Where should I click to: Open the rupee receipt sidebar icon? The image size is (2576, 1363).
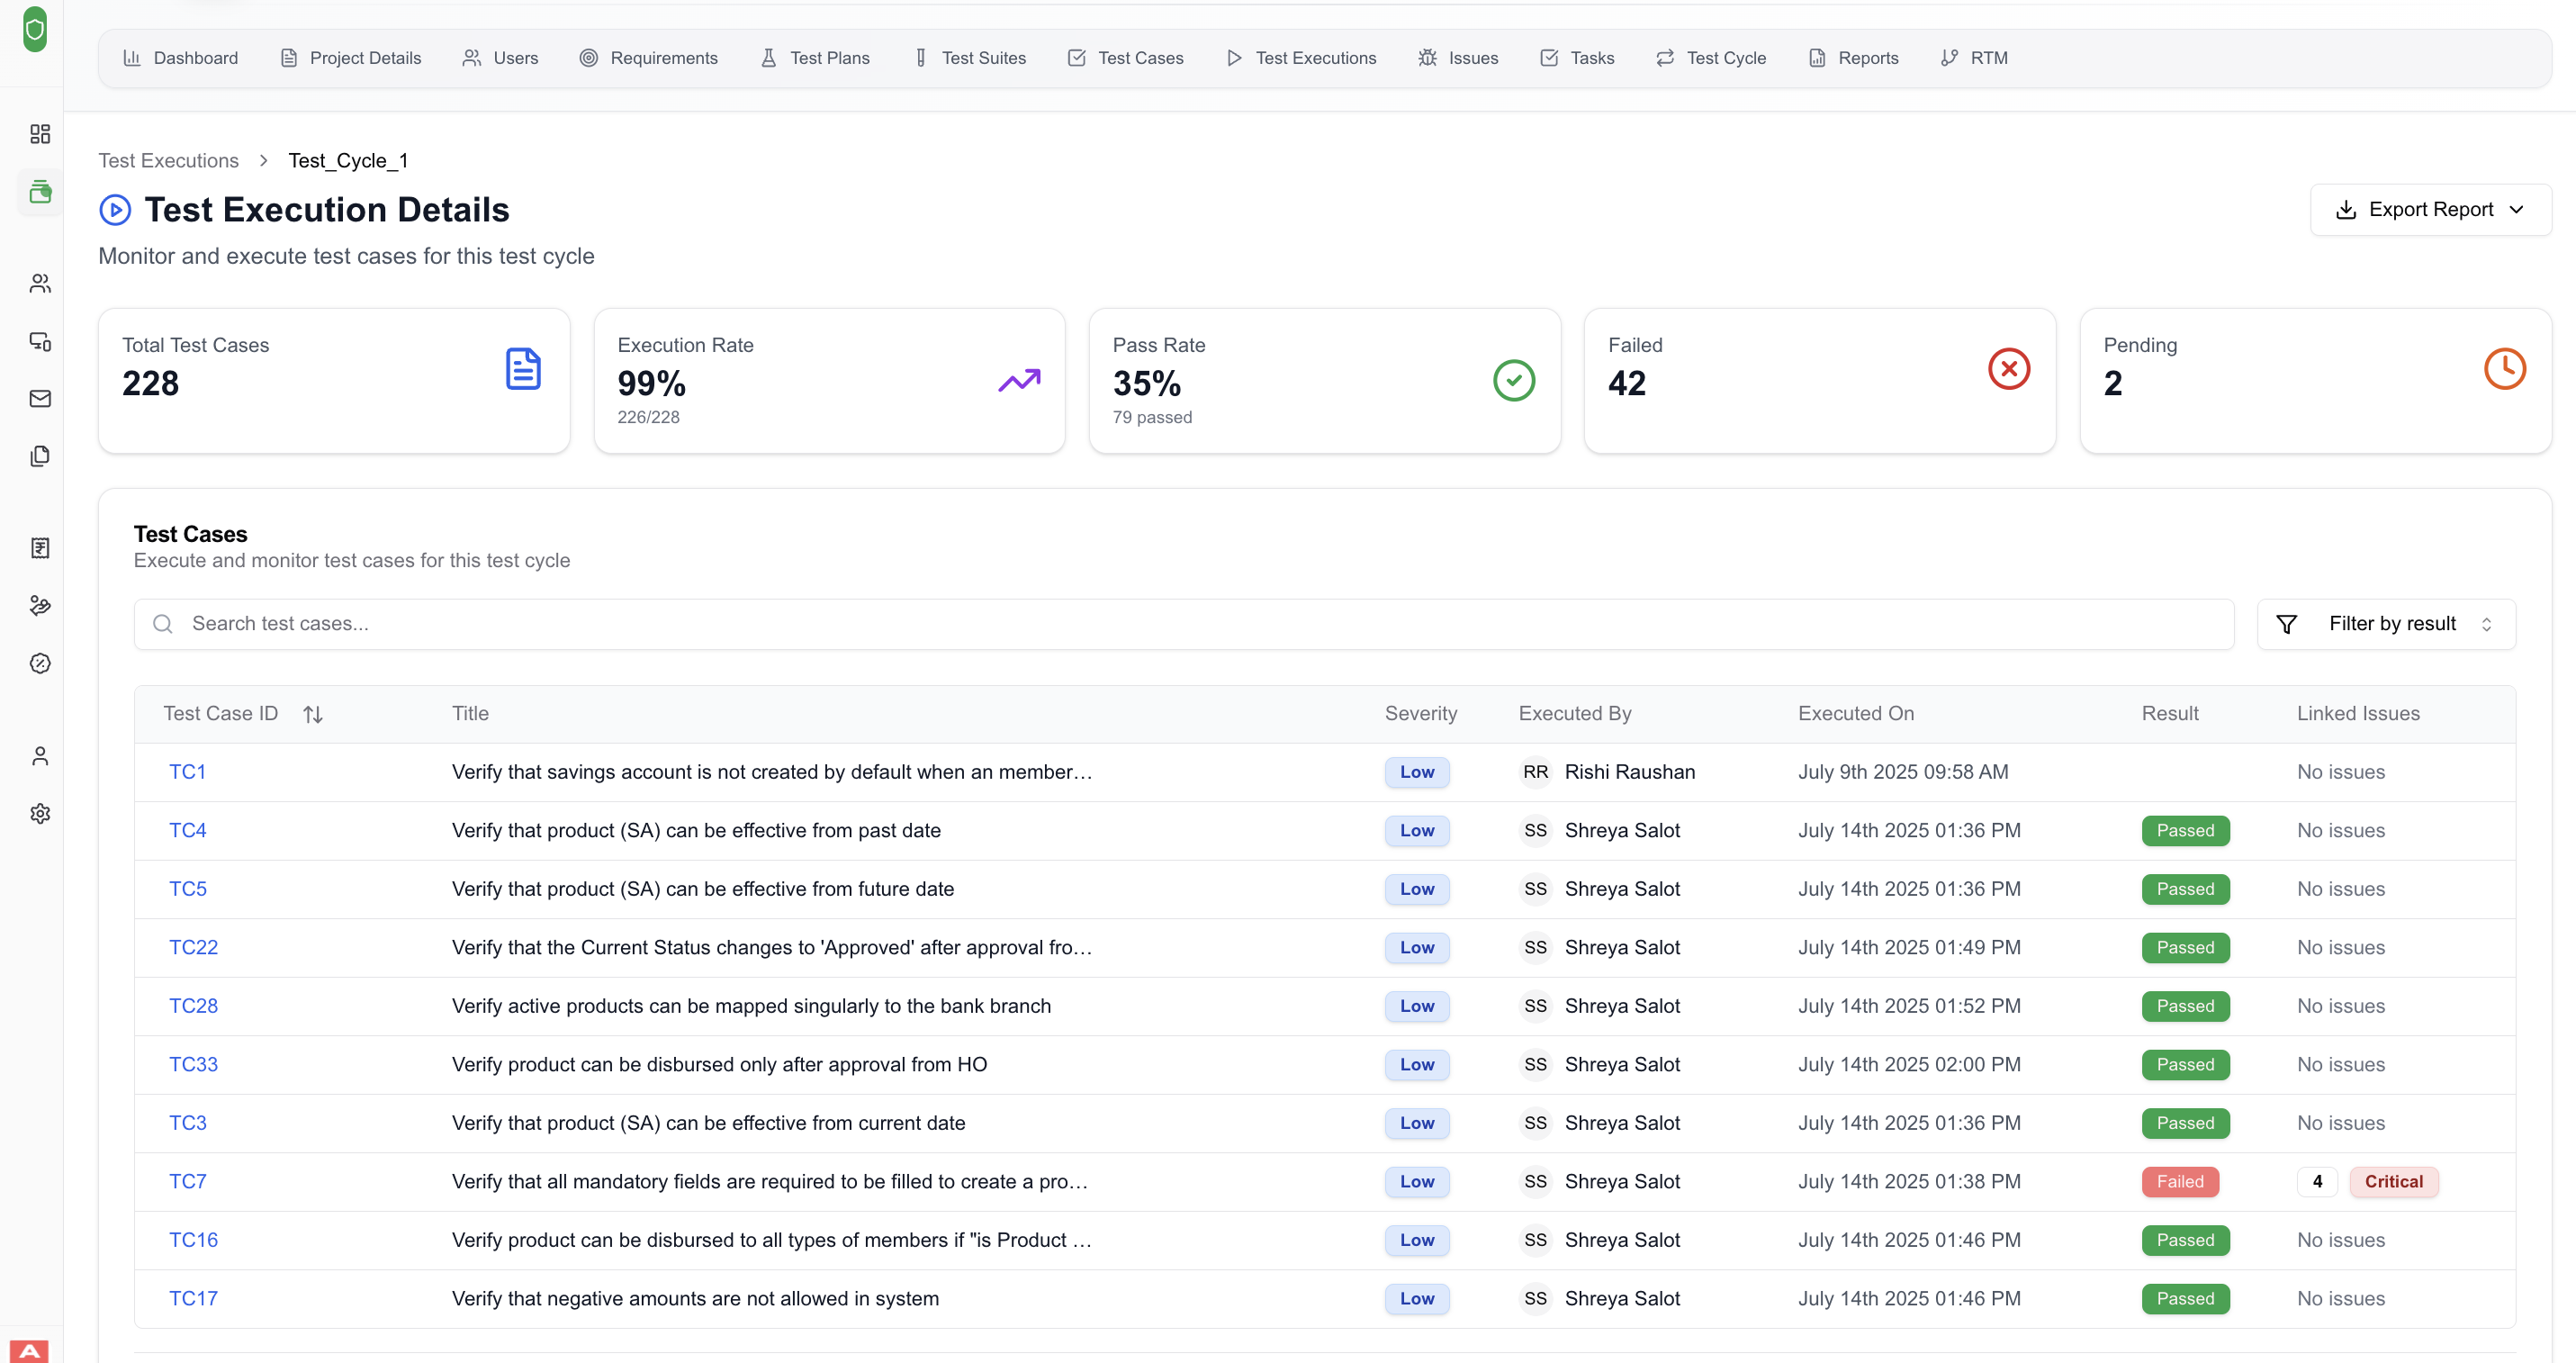click(40, 548)
